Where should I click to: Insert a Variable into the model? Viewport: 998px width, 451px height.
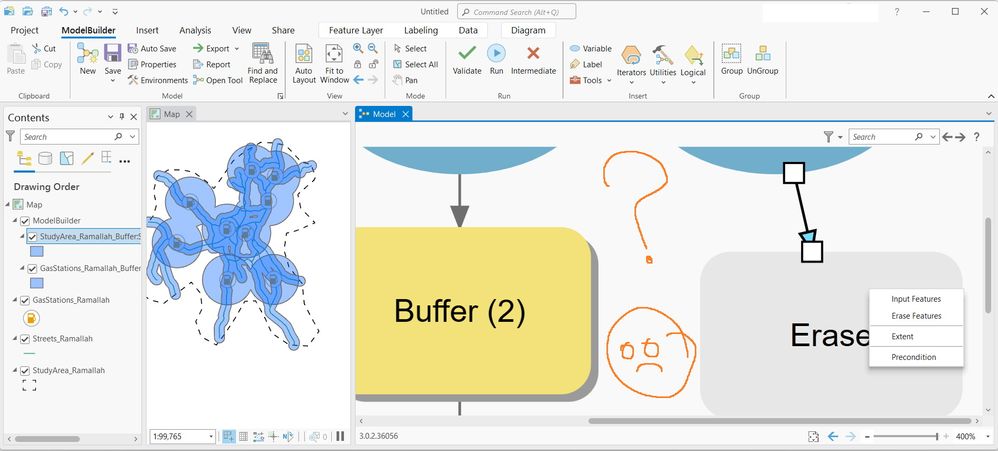click(x=590, y=48)
